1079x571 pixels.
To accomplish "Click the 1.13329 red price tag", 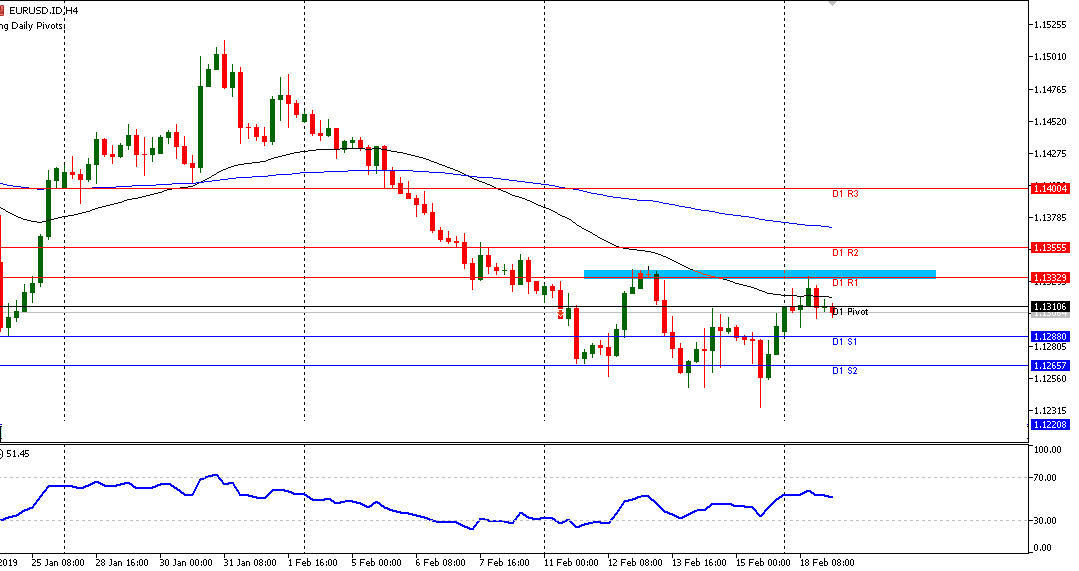I will [x=1051, y=277].
